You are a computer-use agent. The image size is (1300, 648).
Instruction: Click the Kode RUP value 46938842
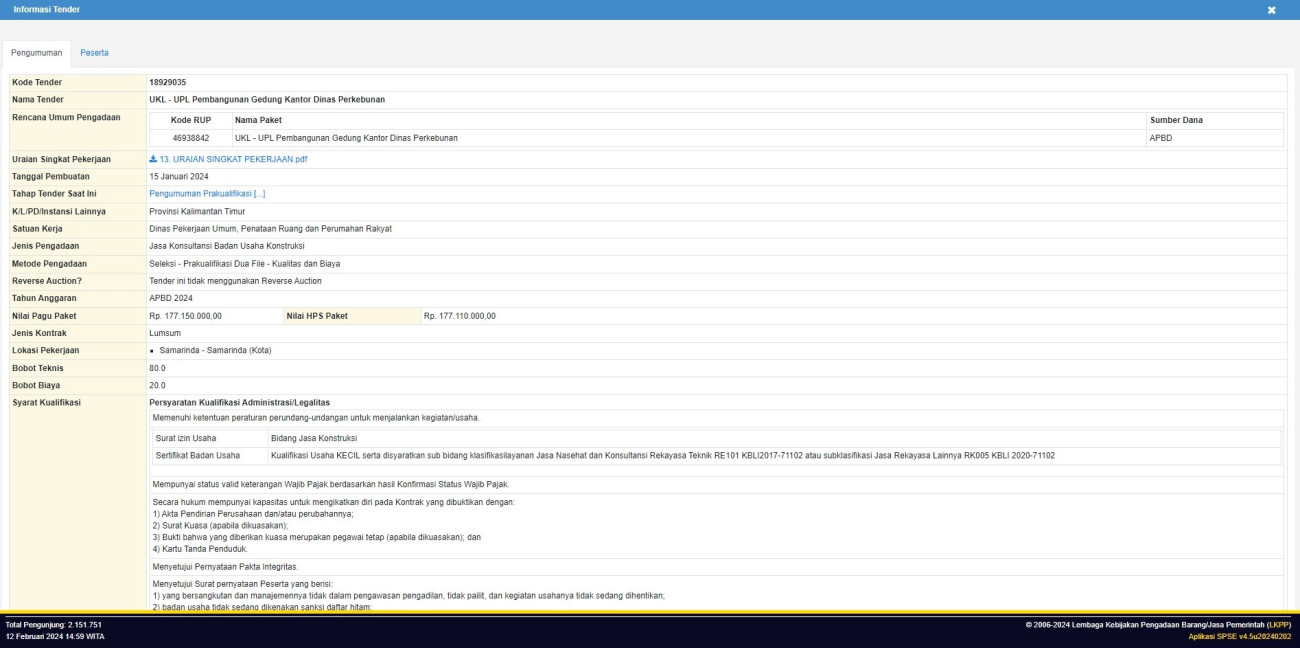point(190,138)
